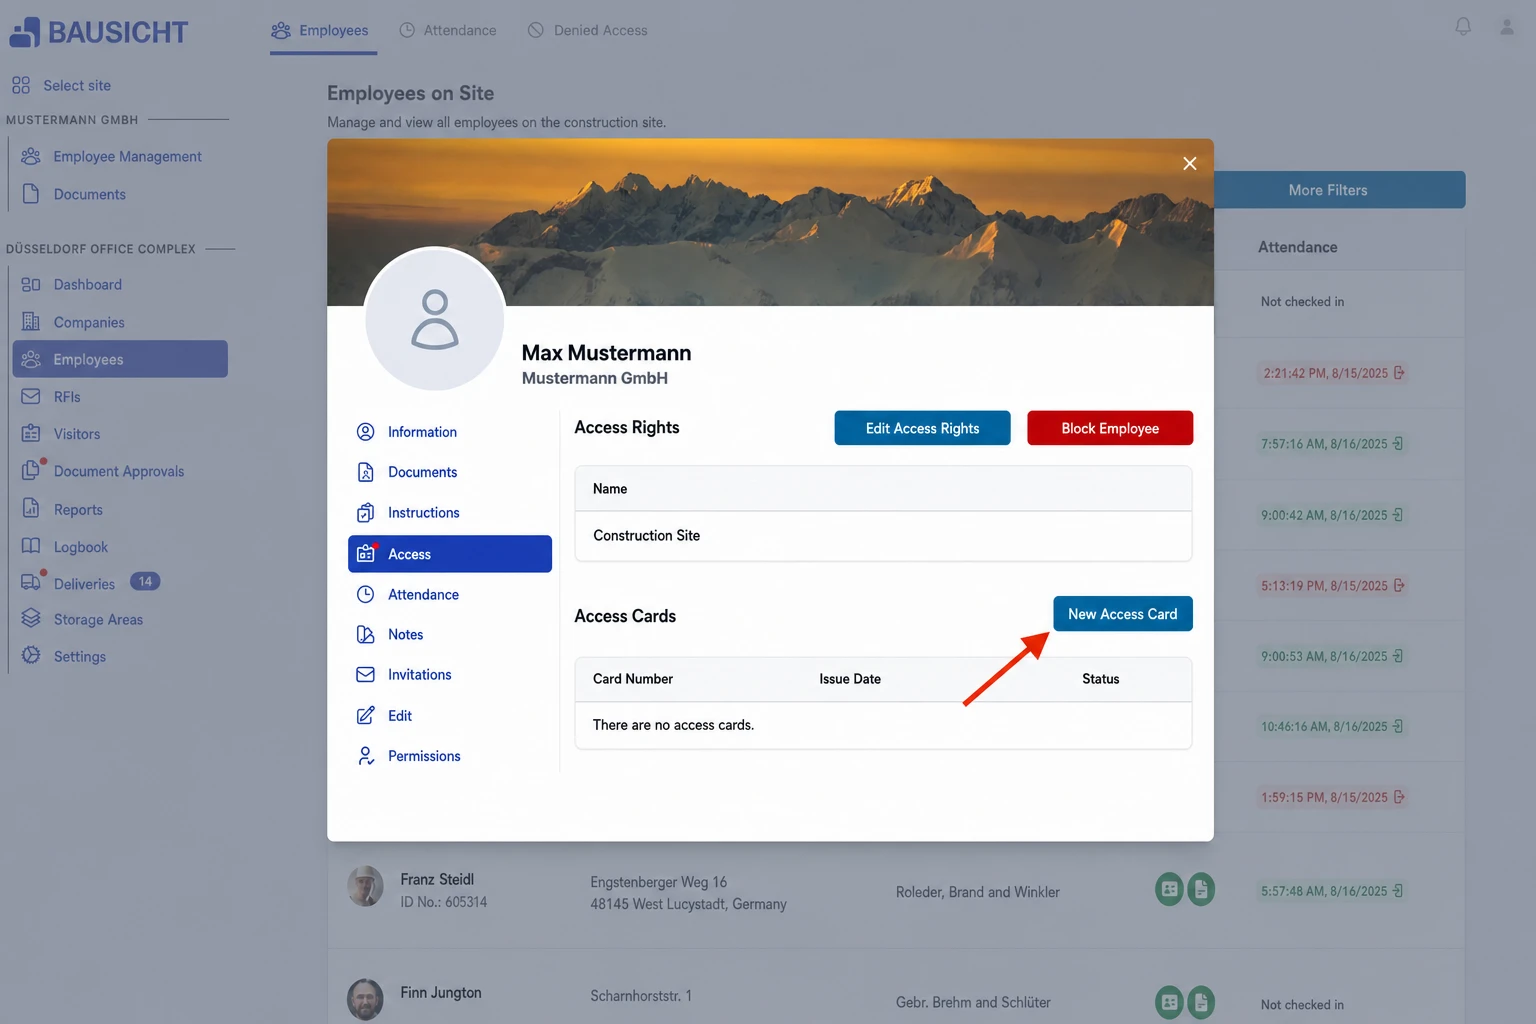Click Max Mustermann's avatar placeholder
The image size is (1536, 1024).
click(x=435, y=319)
